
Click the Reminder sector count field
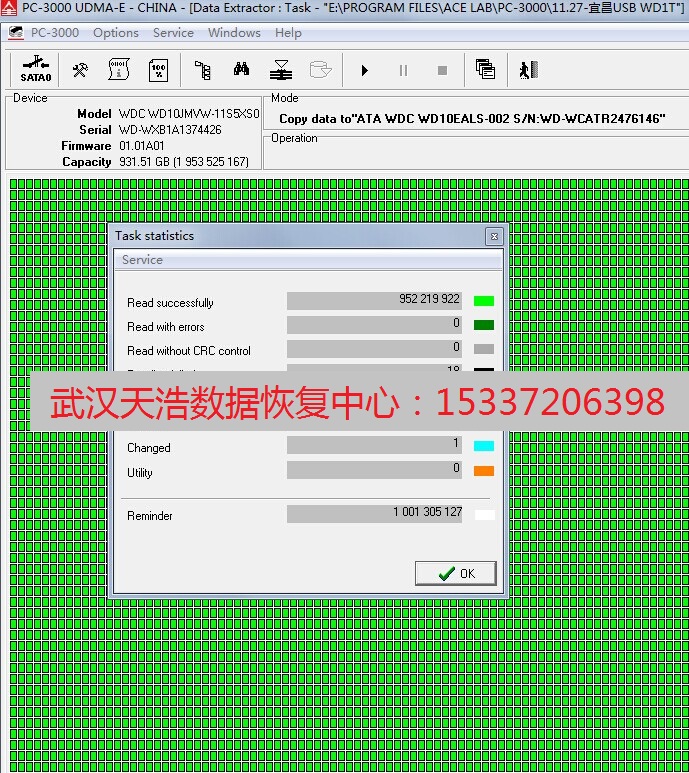[376, 513]
